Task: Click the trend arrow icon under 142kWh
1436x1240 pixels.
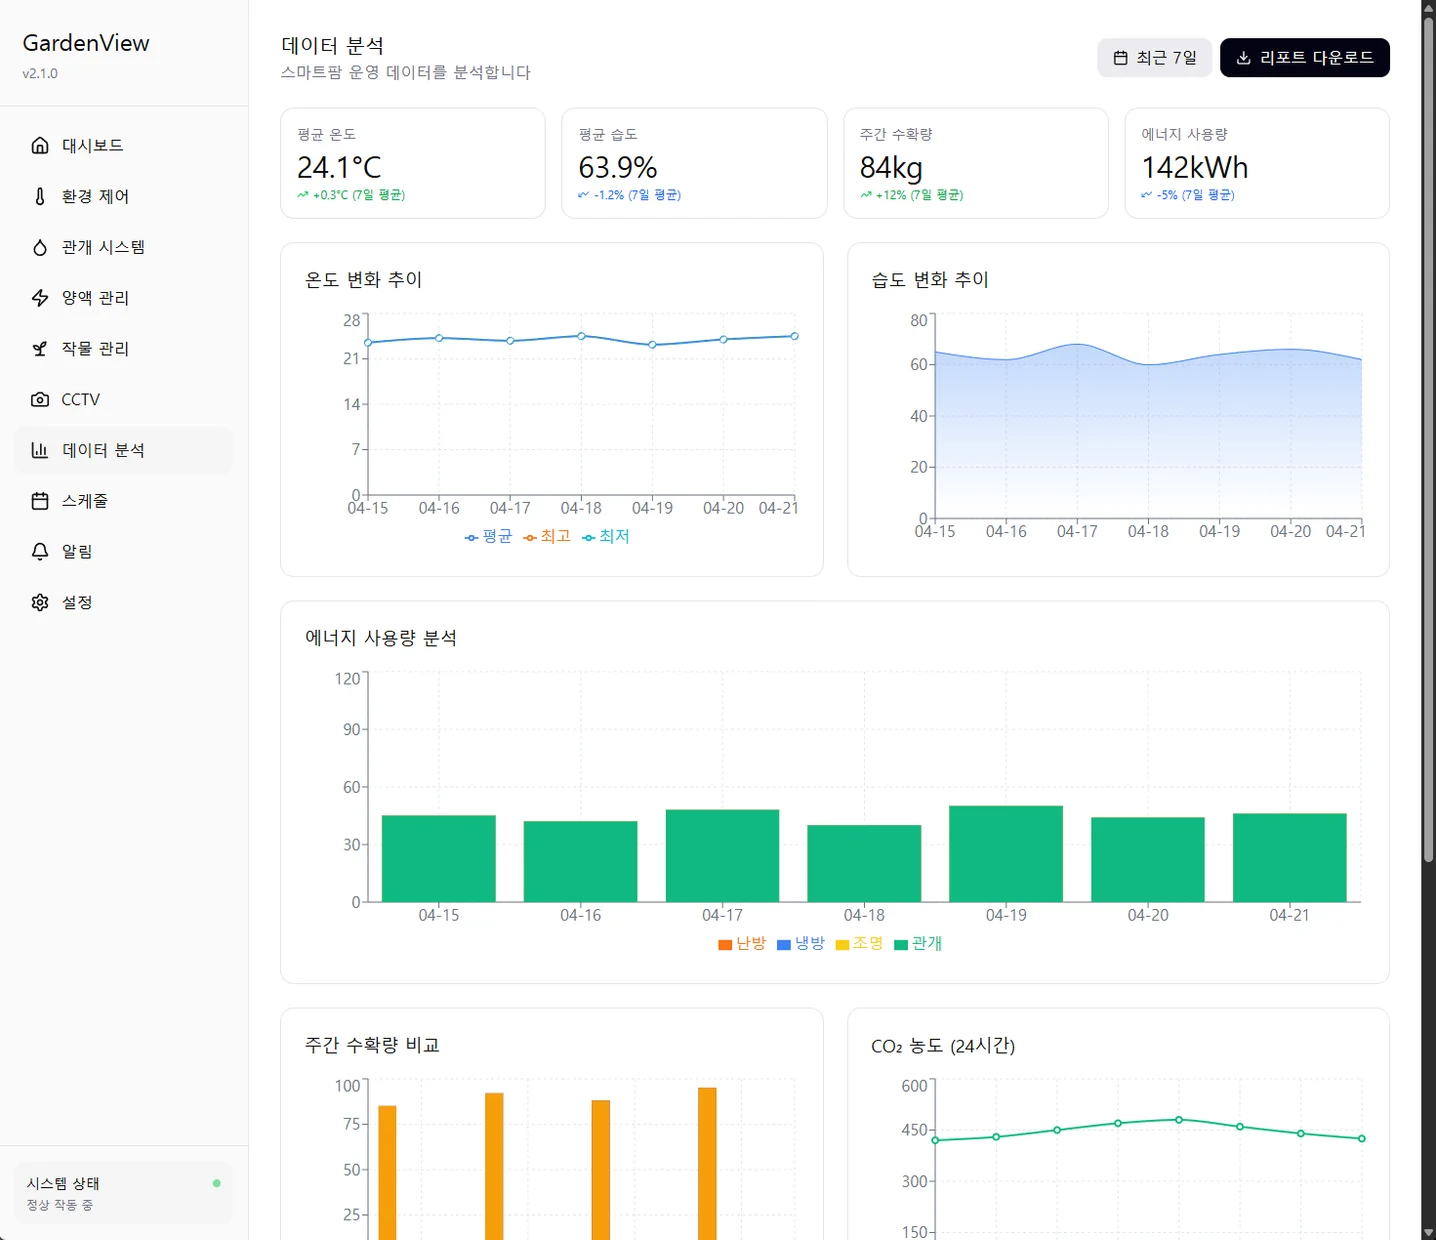Action: pos(1147,195)
